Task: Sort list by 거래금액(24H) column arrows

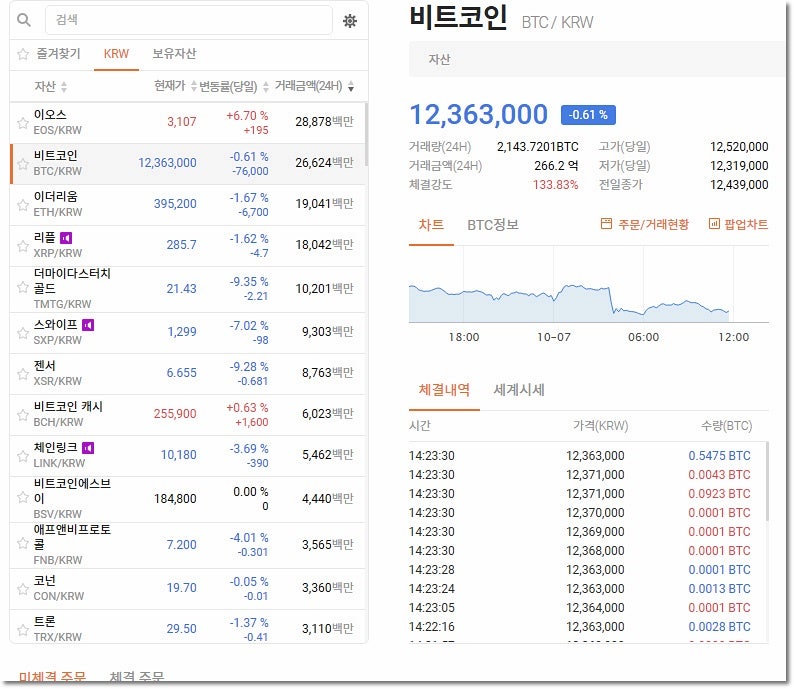Action: point(351,87)
